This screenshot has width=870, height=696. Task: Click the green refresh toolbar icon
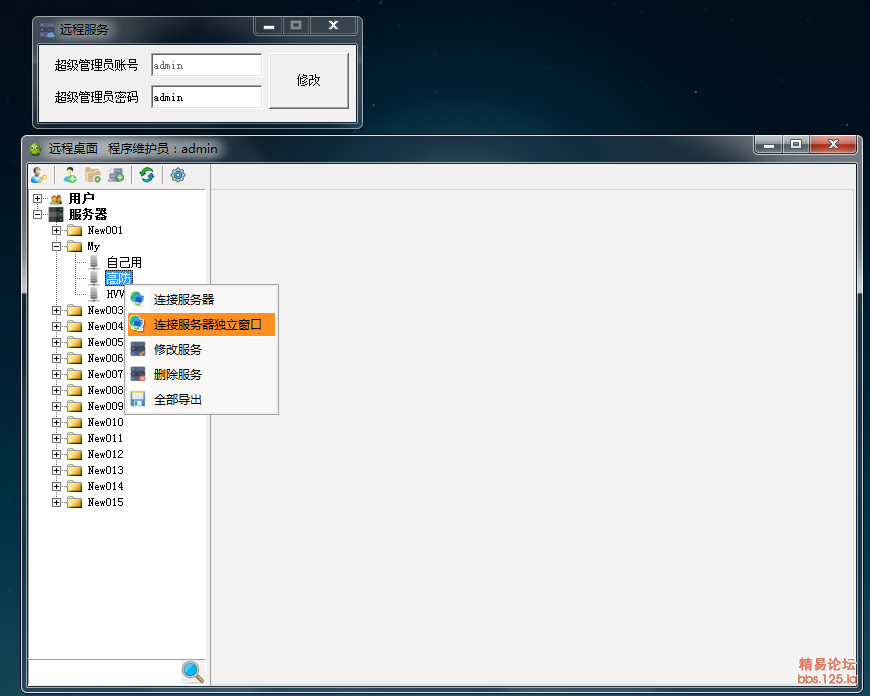147,175
